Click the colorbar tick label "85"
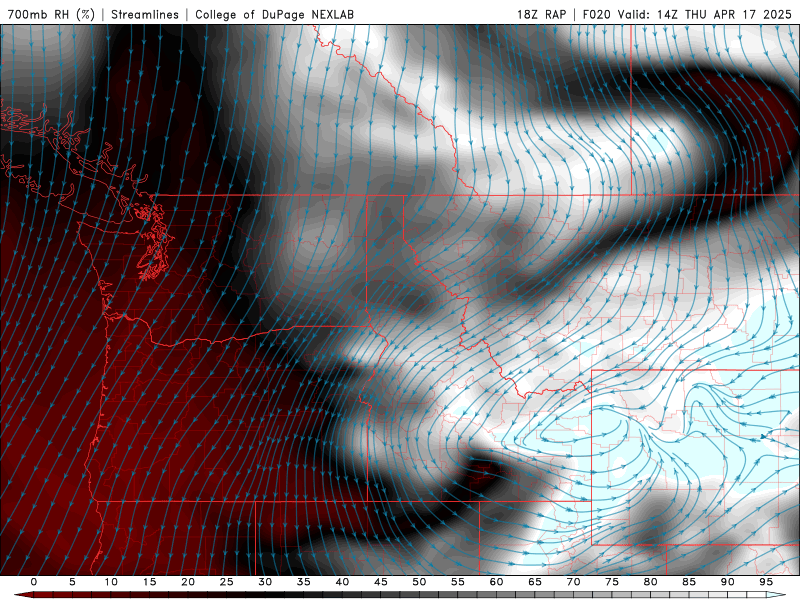This screenshot has width=800, height=600. (x=689, y=582)
